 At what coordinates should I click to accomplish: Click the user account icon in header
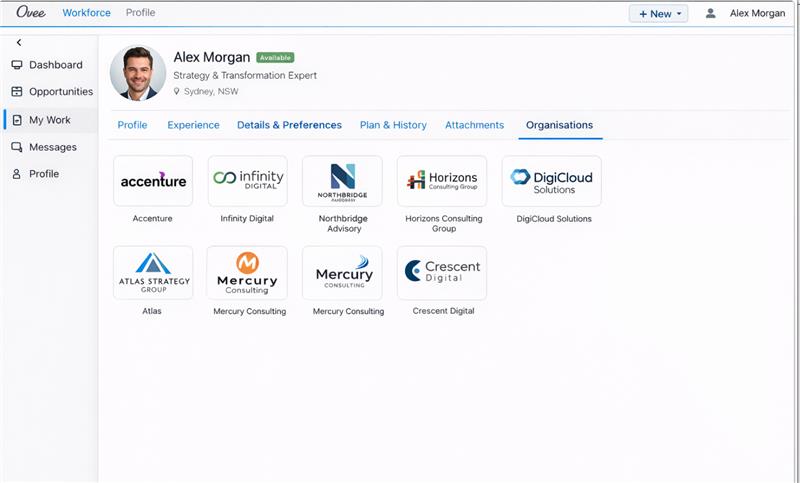pyautogui.click(x=710, y=14)
